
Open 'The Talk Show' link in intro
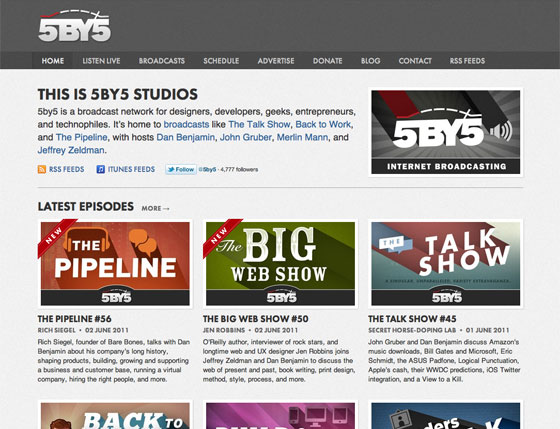pos(259,124)
